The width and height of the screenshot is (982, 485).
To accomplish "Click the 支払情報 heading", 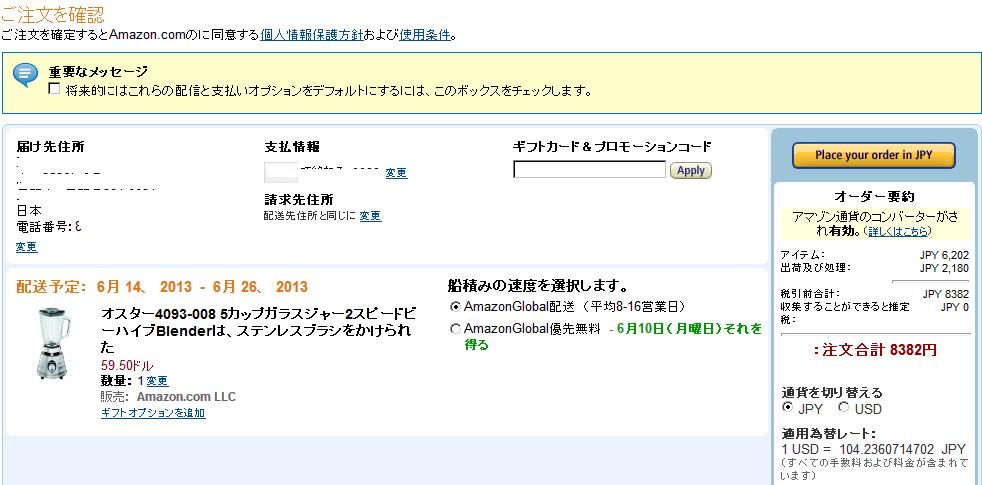I will pos(292,147).
